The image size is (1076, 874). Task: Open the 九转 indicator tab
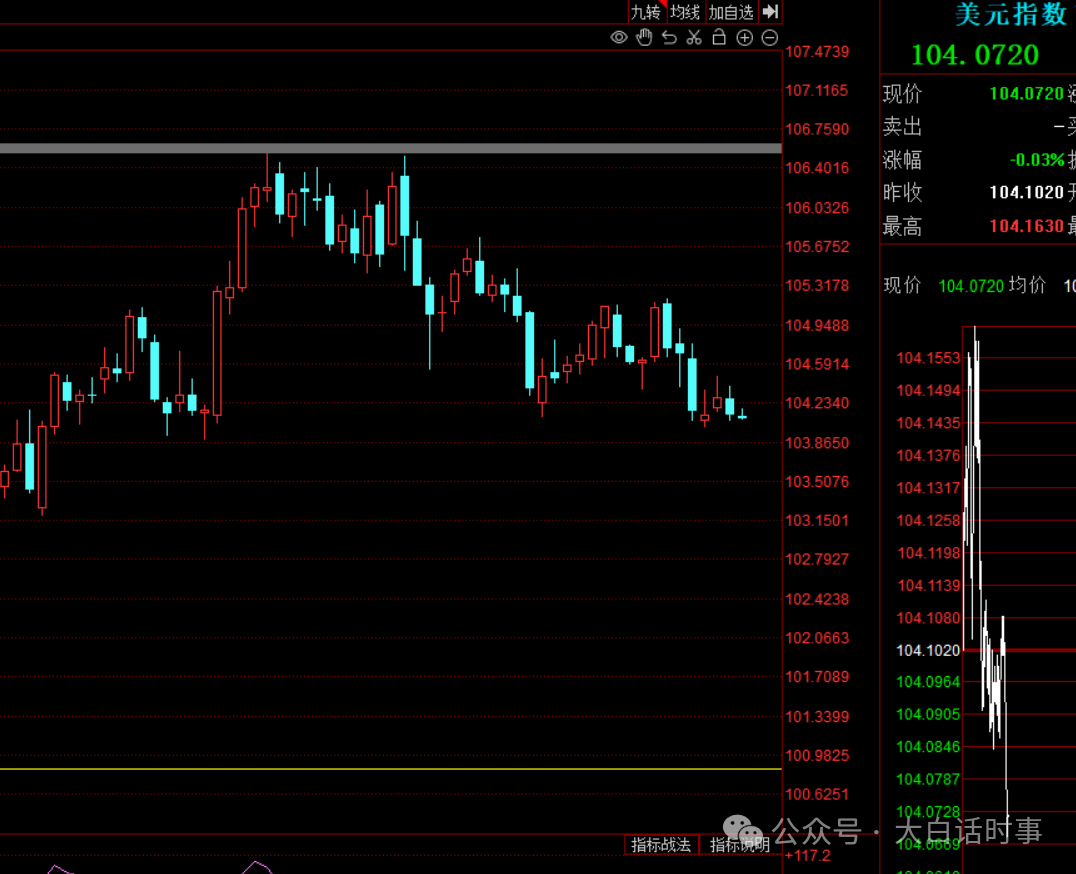pyautogui.click(x=646, y=12)
